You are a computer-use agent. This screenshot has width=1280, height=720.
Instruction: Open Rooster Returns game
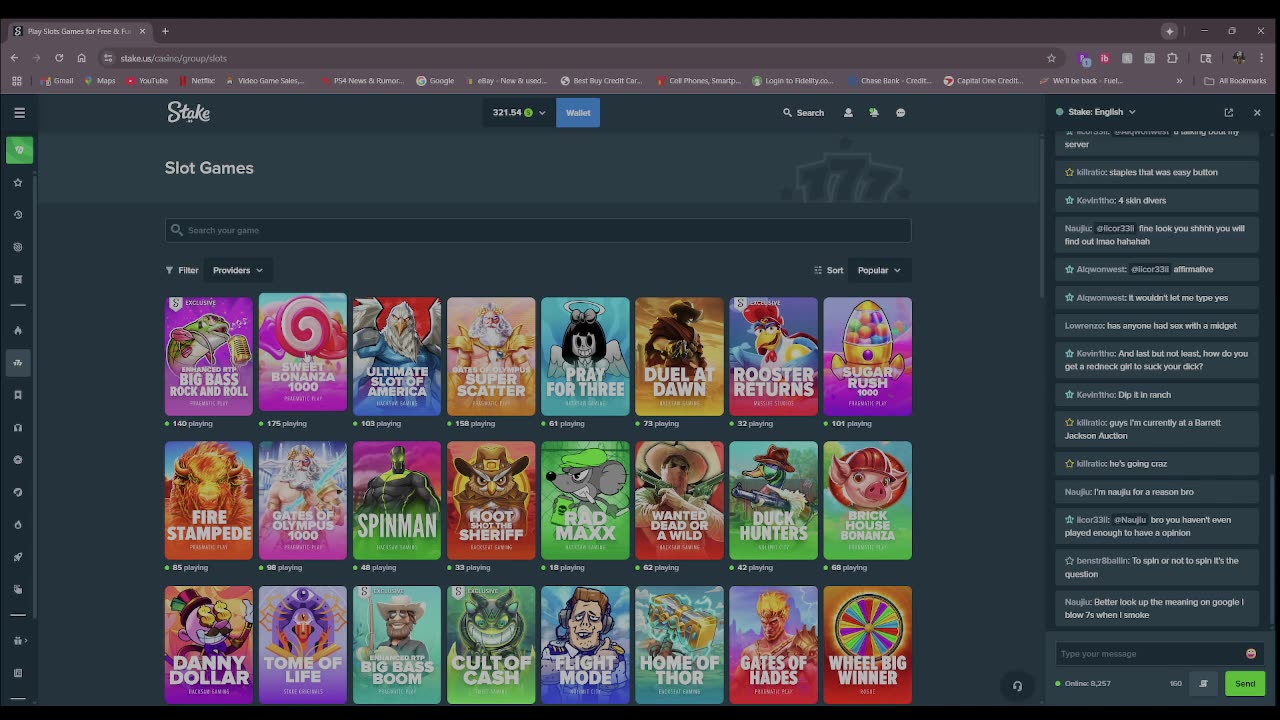coord(773,356)
